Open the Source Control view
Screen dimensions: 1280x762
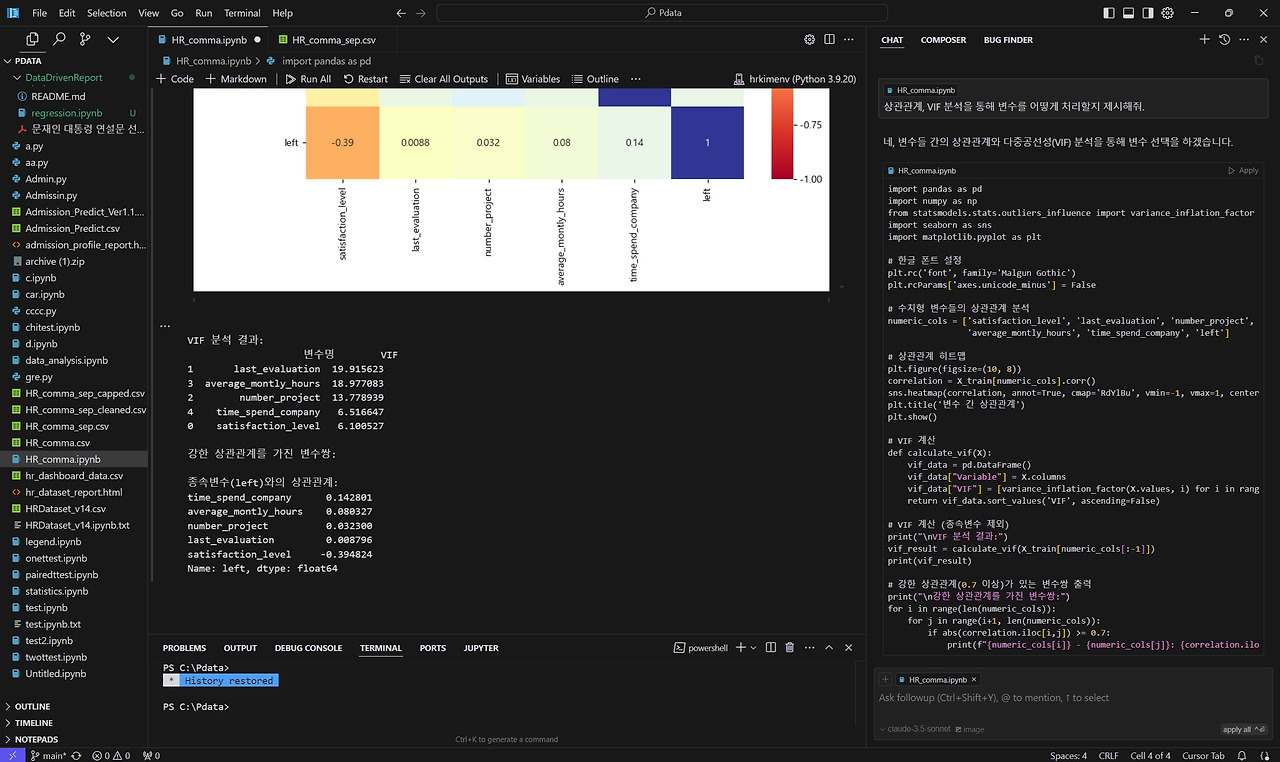pyautogui.click(x=85, y=39)
